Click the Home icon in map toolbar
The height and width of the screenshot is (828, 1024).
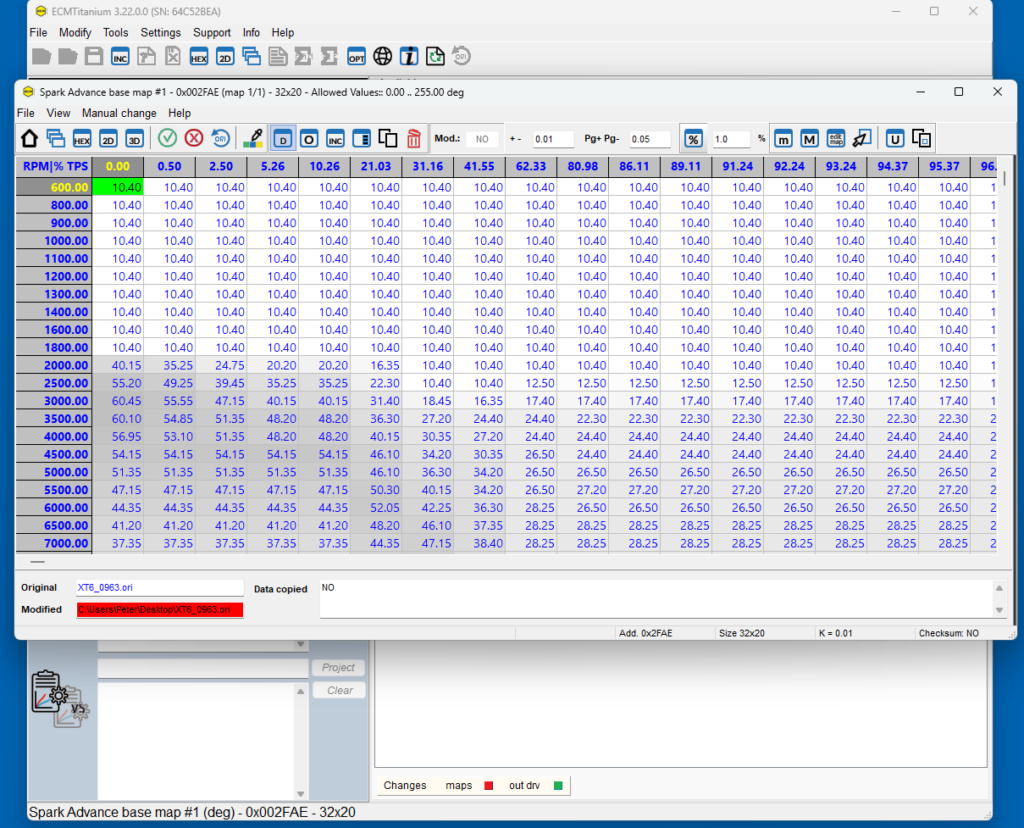[29, 138]
